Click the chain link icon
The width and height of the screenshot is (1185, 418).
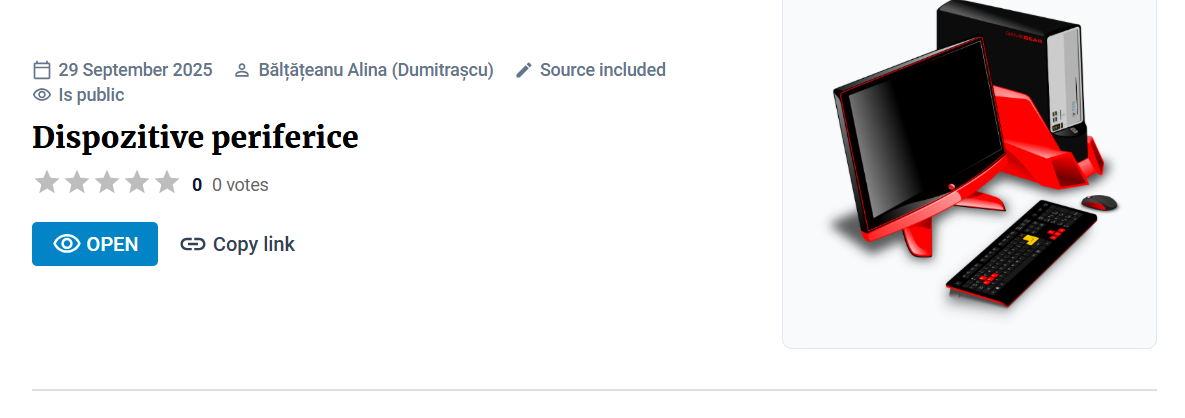(x=193, y=244)
